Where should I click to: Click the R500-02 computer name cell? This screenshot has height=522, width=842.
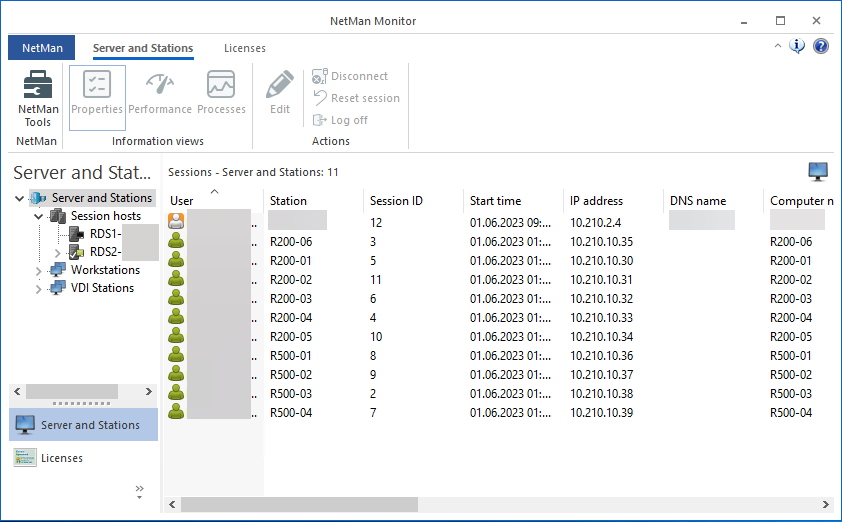click(791, 375)
